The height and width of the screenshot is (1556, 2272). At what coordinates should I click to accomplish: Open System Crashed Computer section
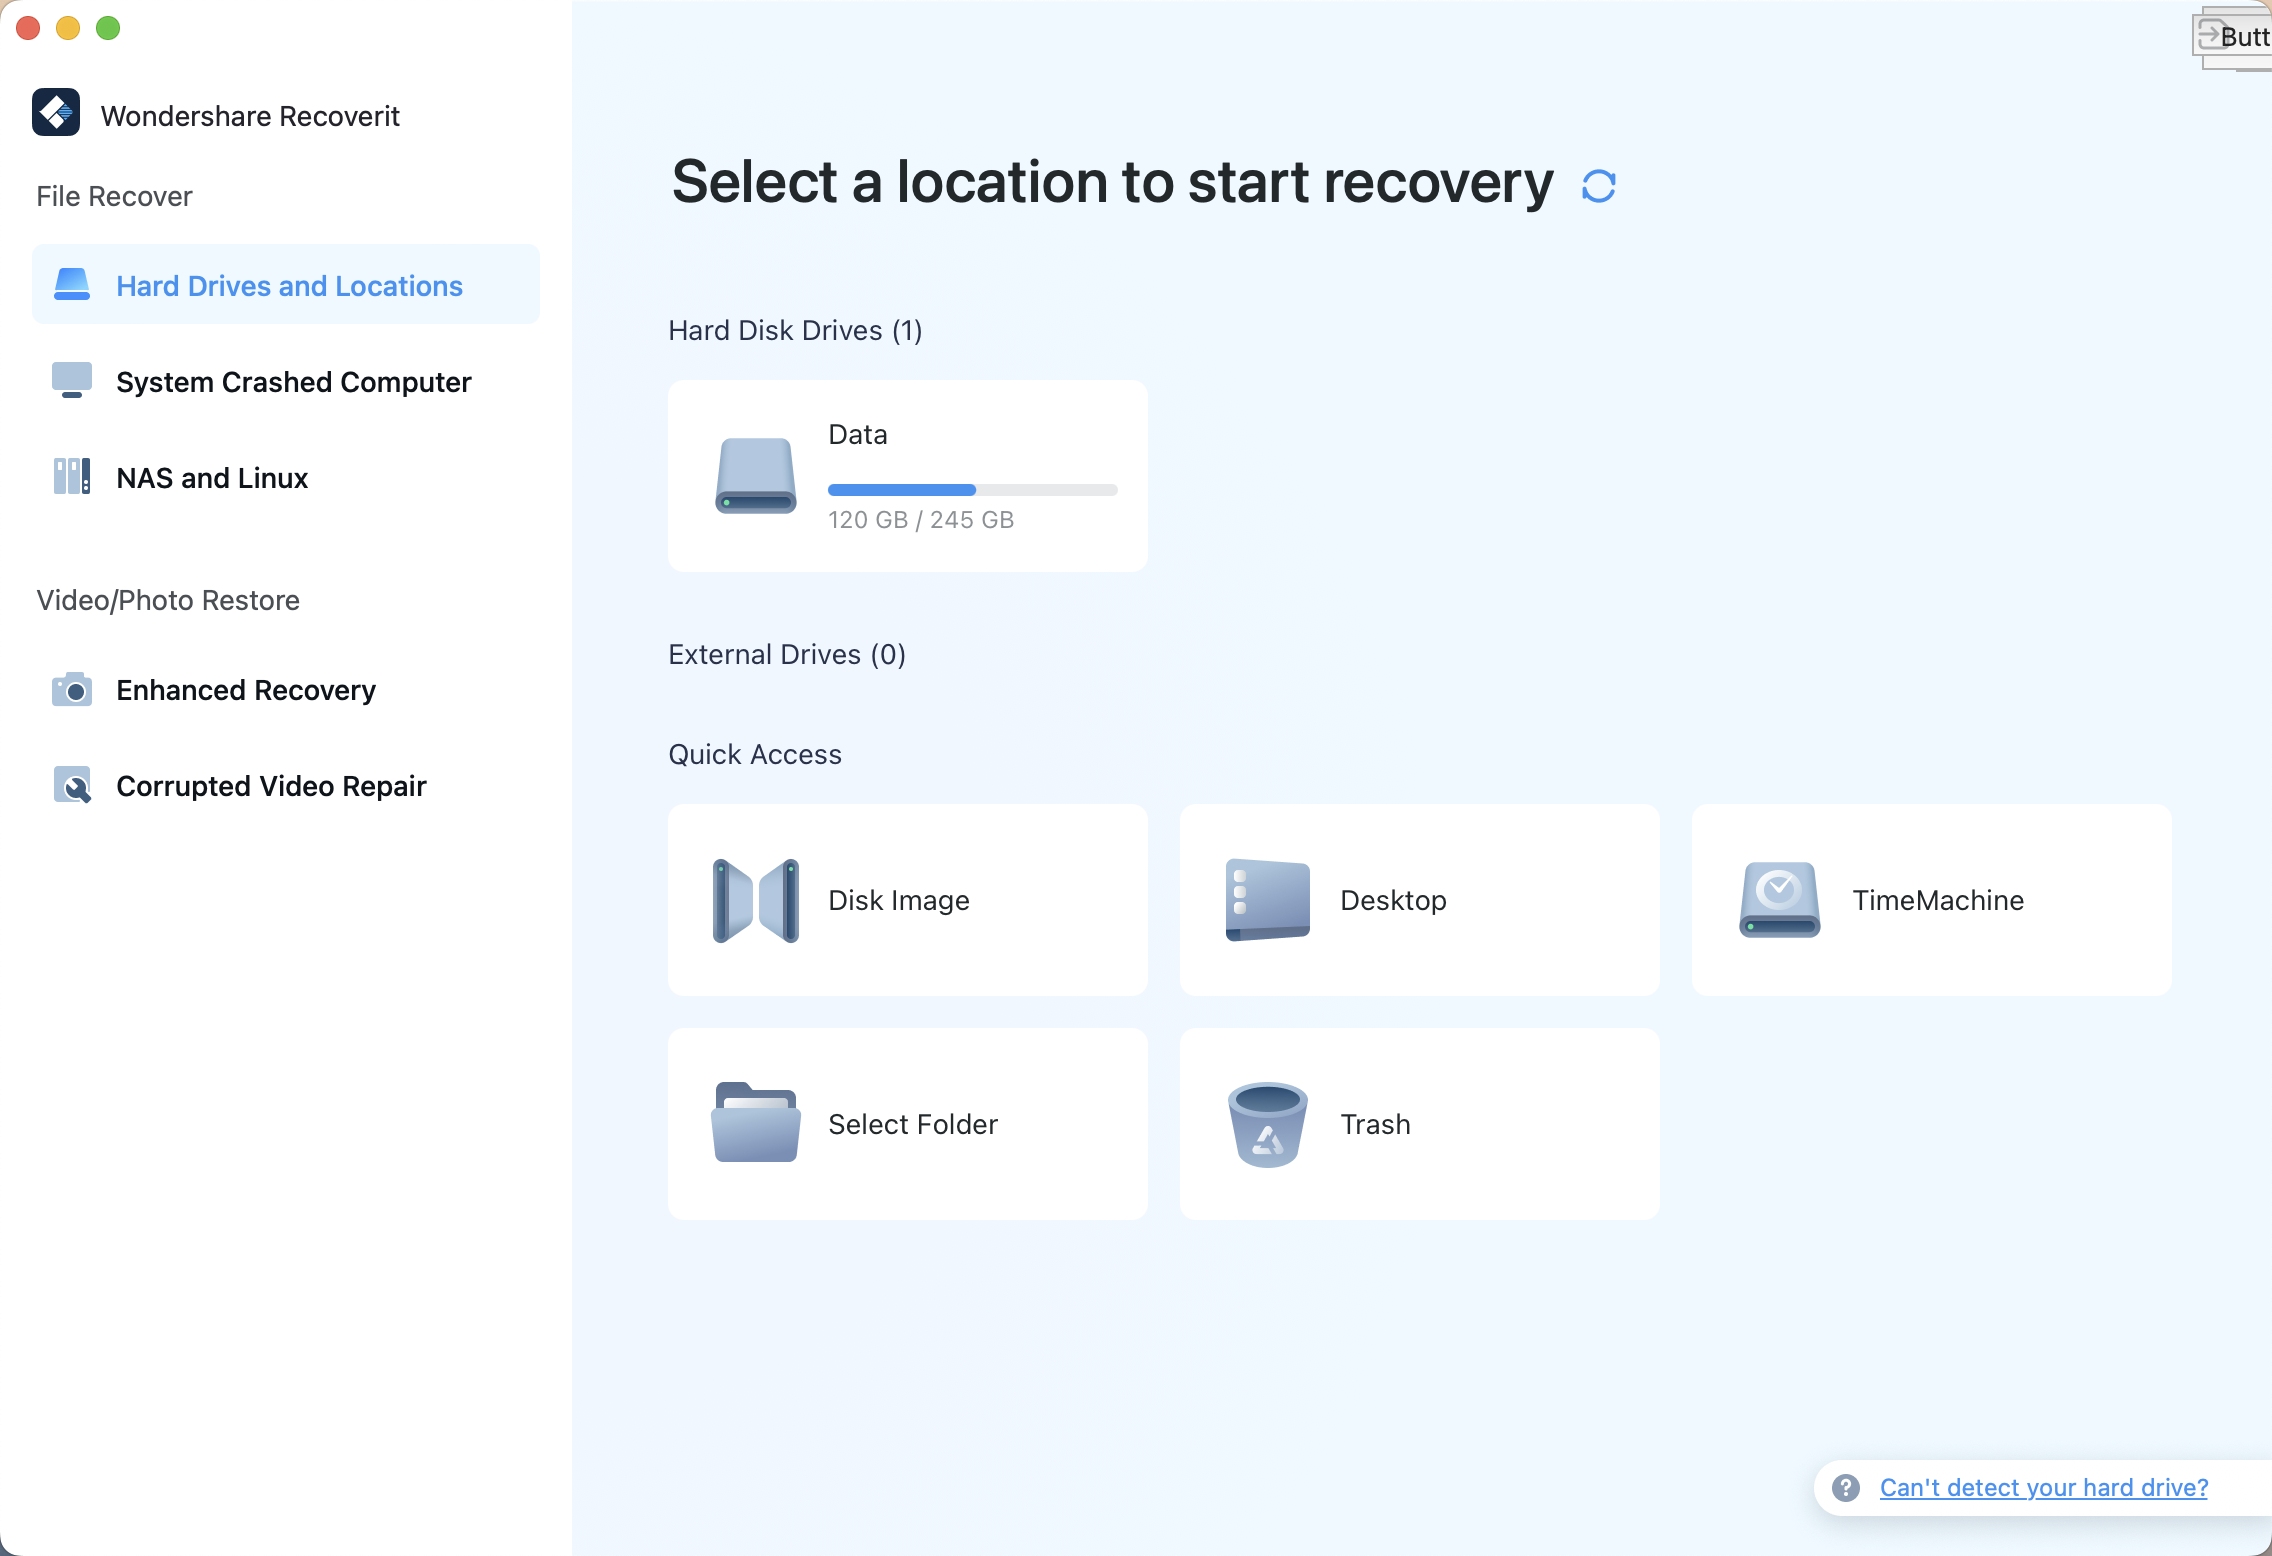tap(286, 381)
